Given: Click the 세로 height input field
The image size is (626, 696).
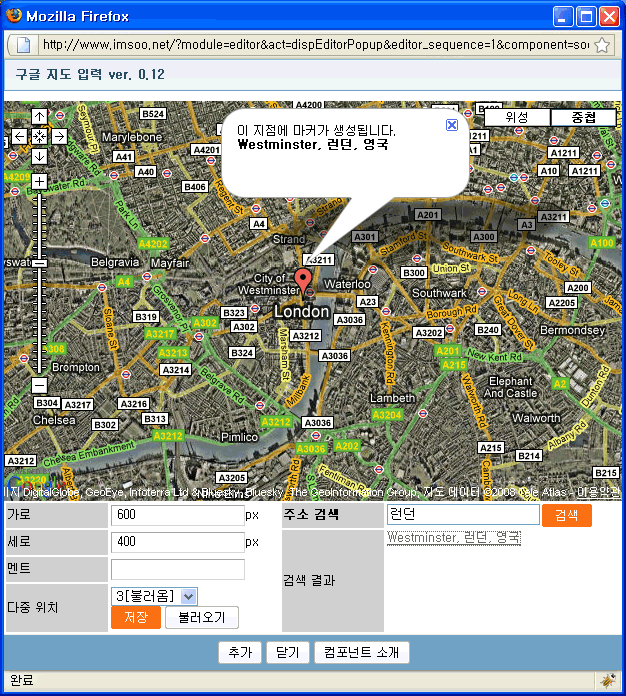Looking at the screenshot, I should pos(178,542).
